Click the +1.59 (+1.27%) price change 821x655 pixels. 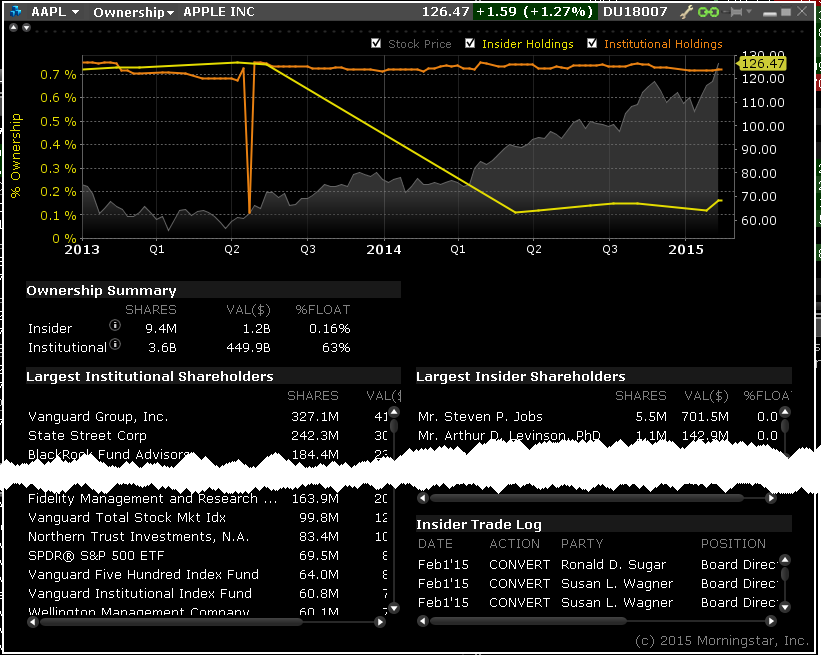[x=534, y=12]
